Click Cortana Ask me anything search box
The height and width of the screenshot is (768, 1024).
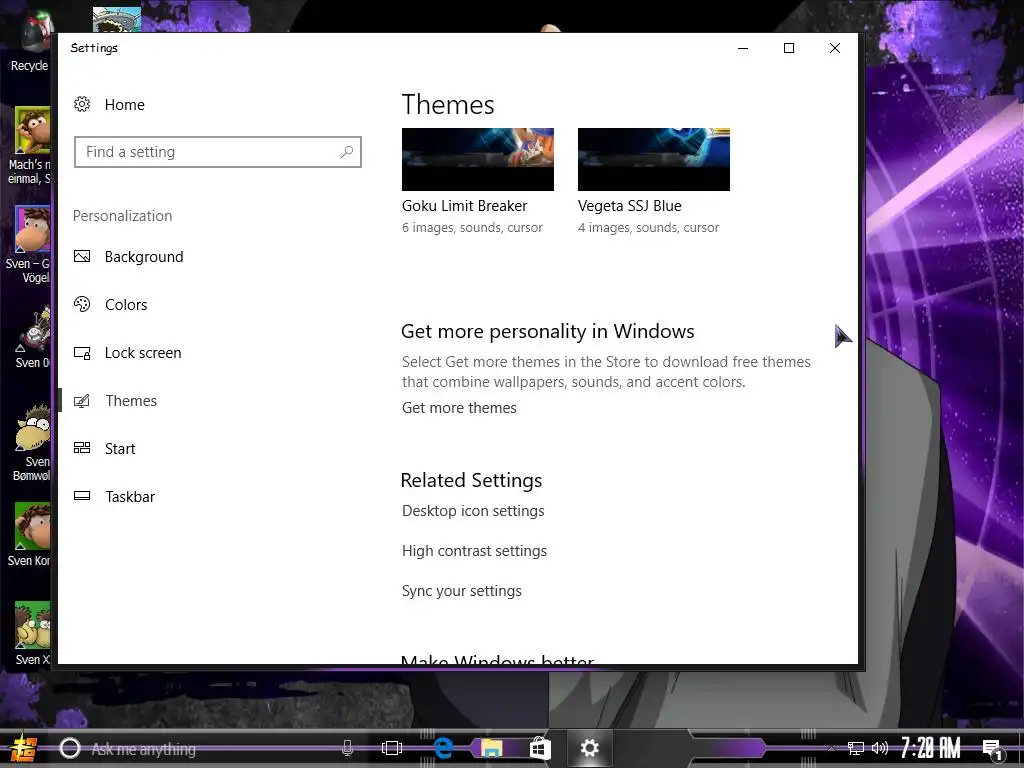point(209,748)
